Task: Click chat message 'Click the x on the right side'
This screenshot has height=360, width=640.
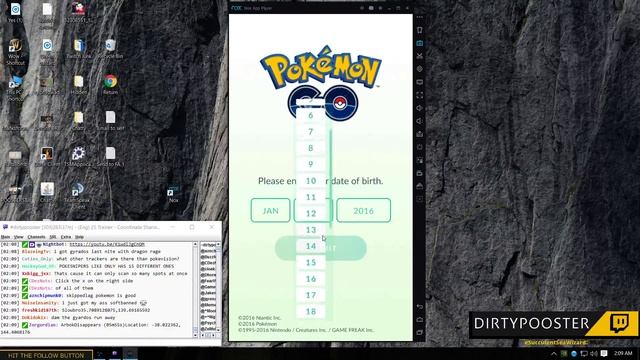Action: (x=94, y=281)
